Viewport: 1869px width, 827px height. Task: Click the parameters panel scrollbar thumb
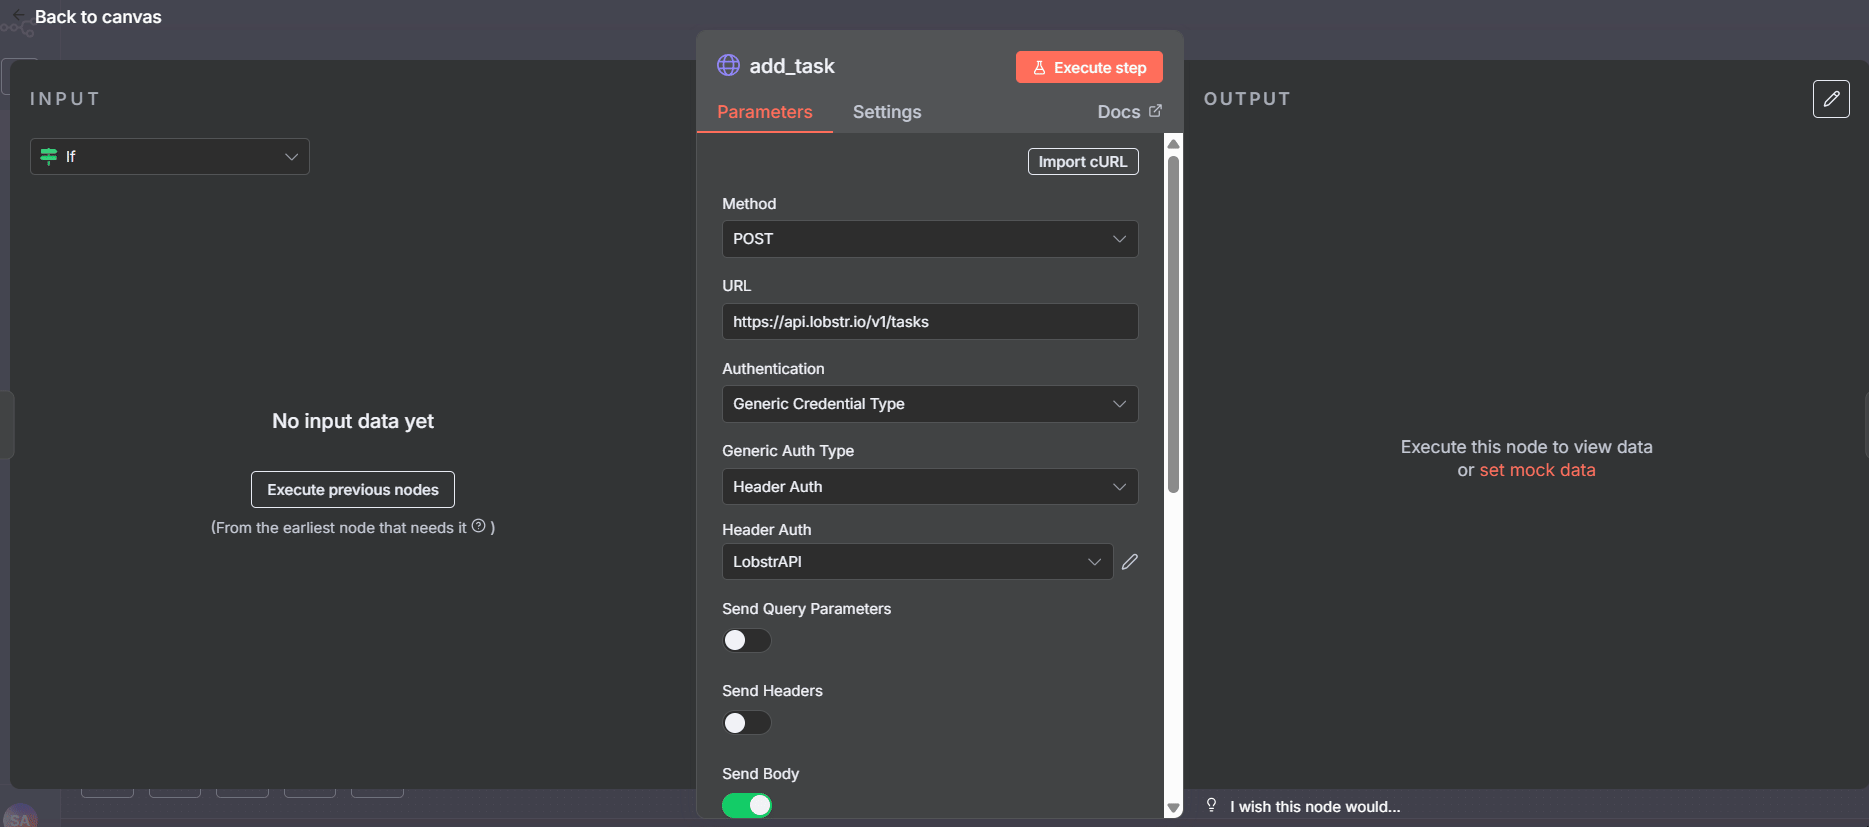pyautogui.click(x=1174, y=324)
